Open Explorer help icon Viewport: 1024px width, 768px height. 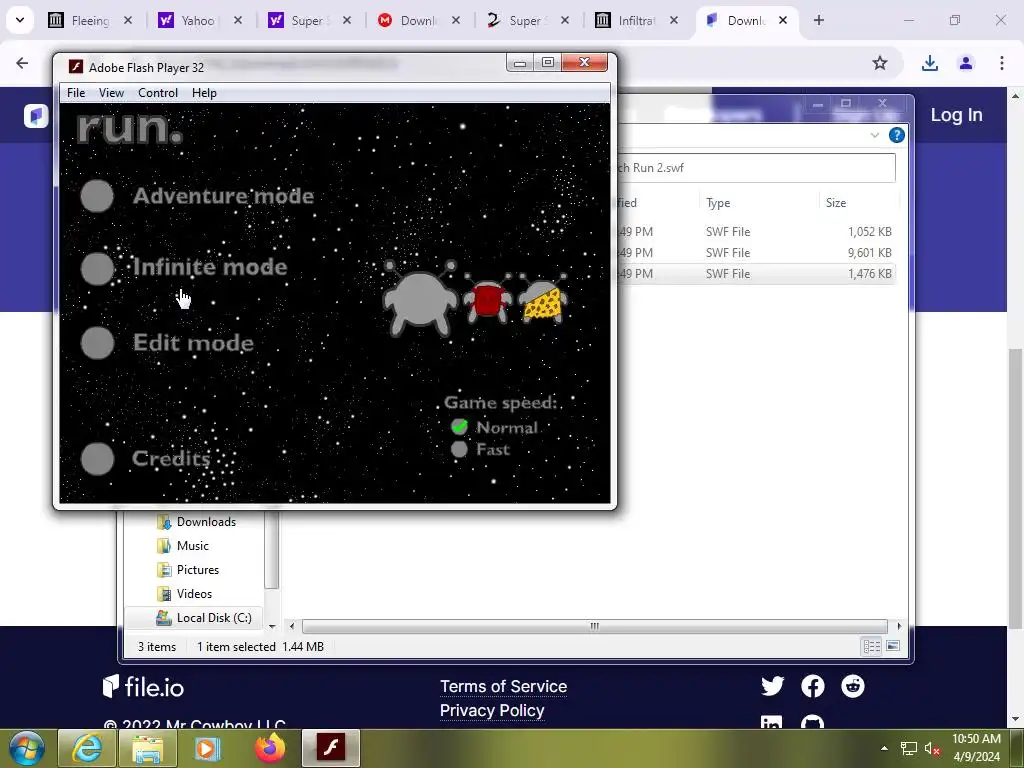[x=897, y=135]
